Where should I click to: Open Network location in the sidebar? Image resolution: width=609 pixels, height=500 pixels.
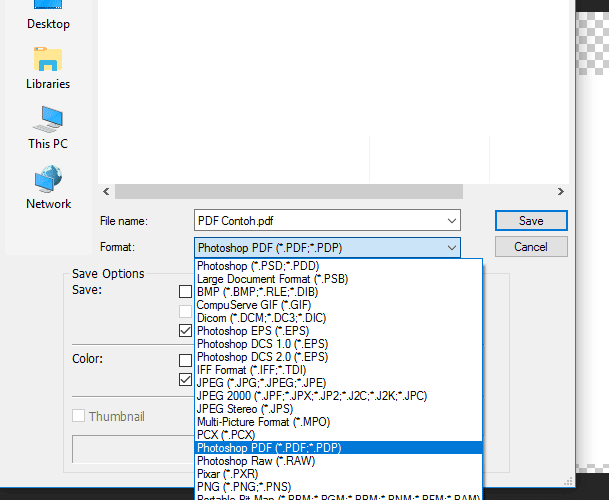click(x=48, y=188)
